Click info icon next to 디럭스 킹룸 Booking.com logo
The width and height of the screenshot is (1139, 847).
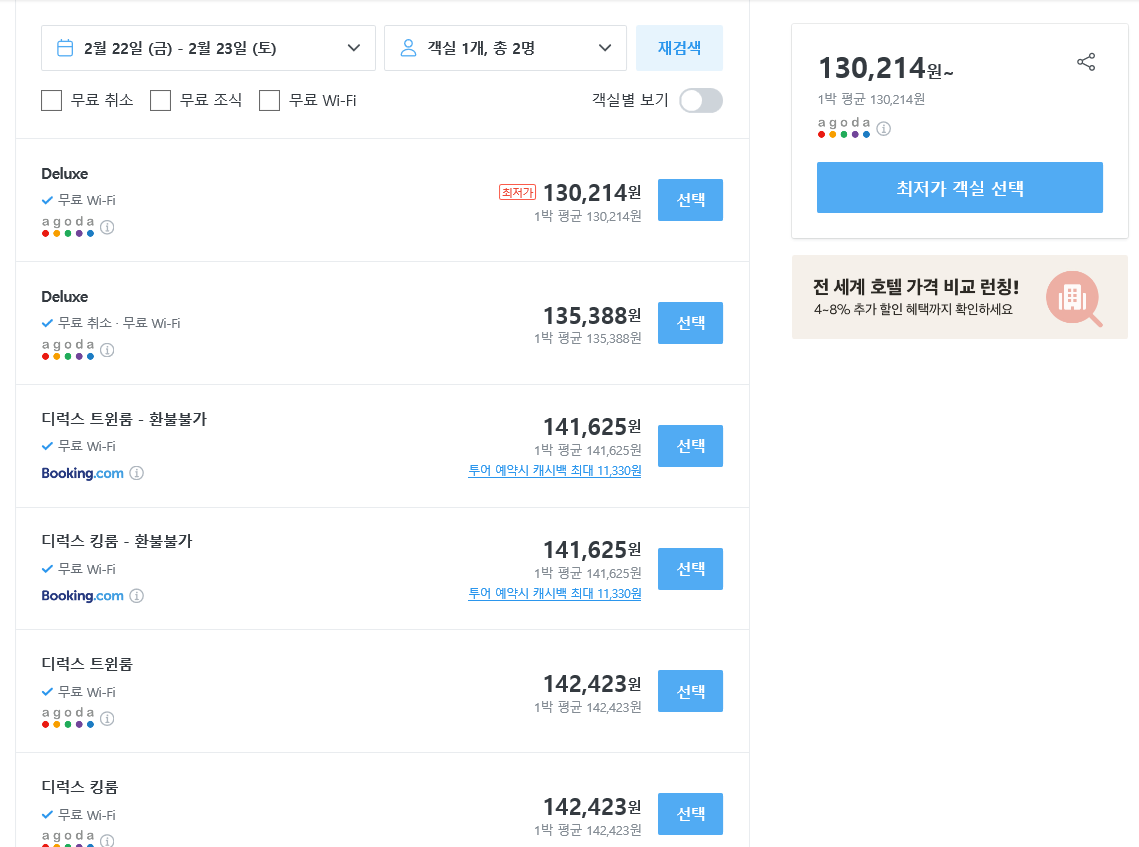pyautogui.click(x=137, y=596)
